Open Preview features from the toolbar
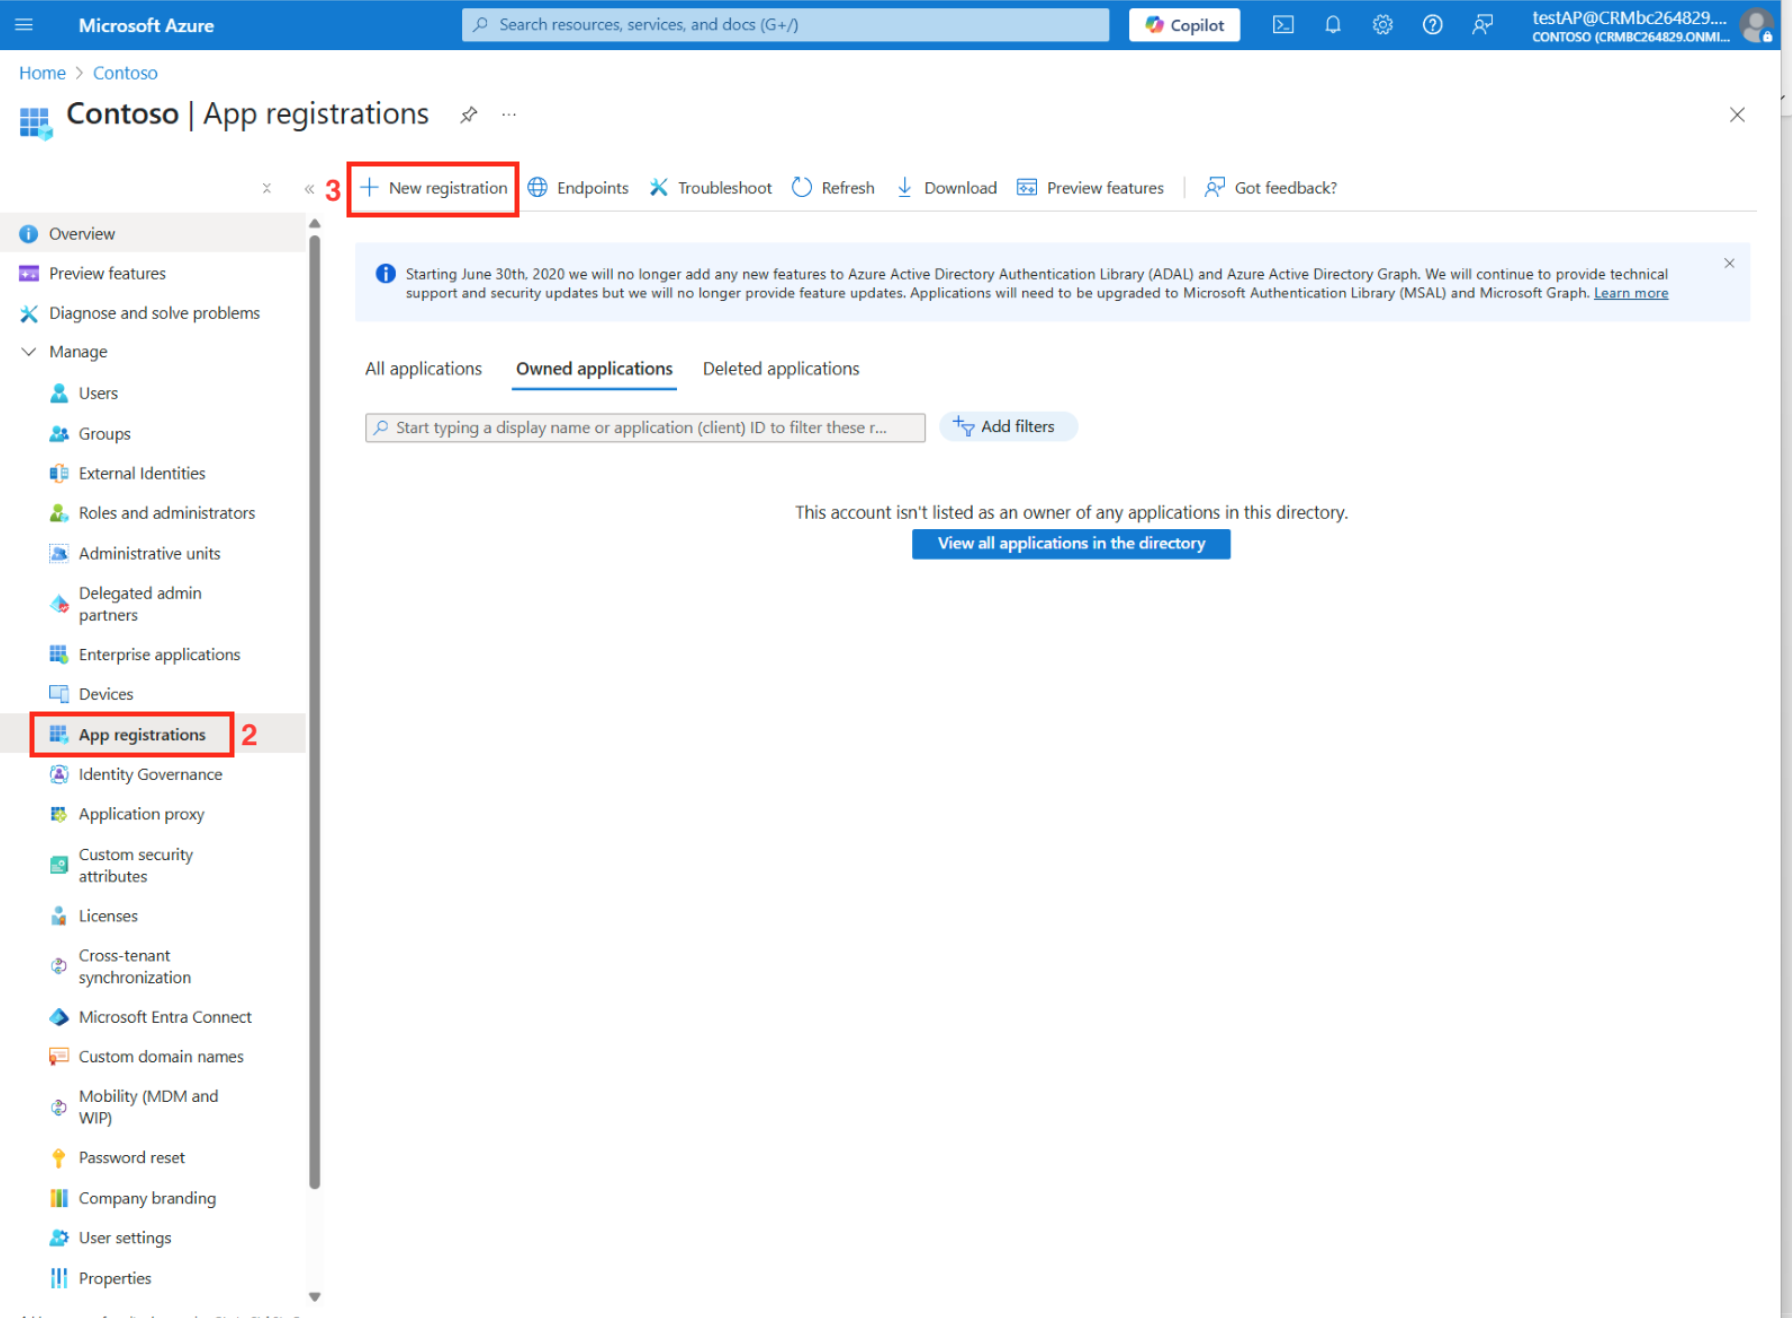Viewport: 1792px width, 1318px height. (1090, 188)
